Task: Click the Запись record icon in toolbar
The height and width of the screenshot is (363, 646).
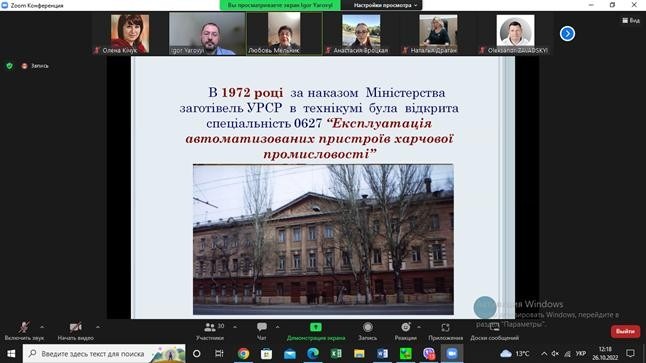Action: tap(367, 328)
